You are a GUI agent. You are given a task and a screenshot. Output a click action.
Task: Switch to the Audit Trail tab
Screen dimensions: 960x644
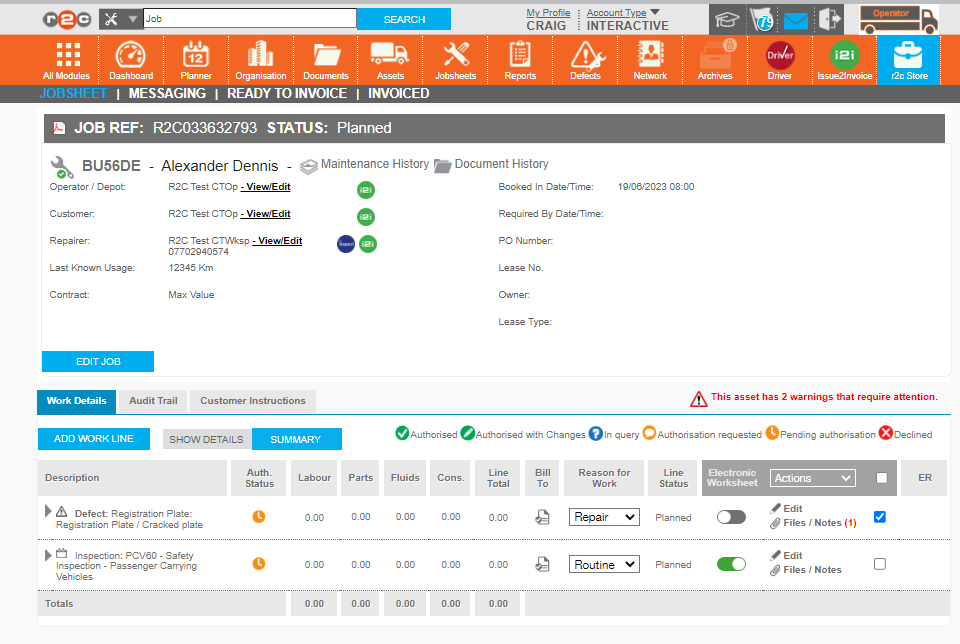point(153,401)
